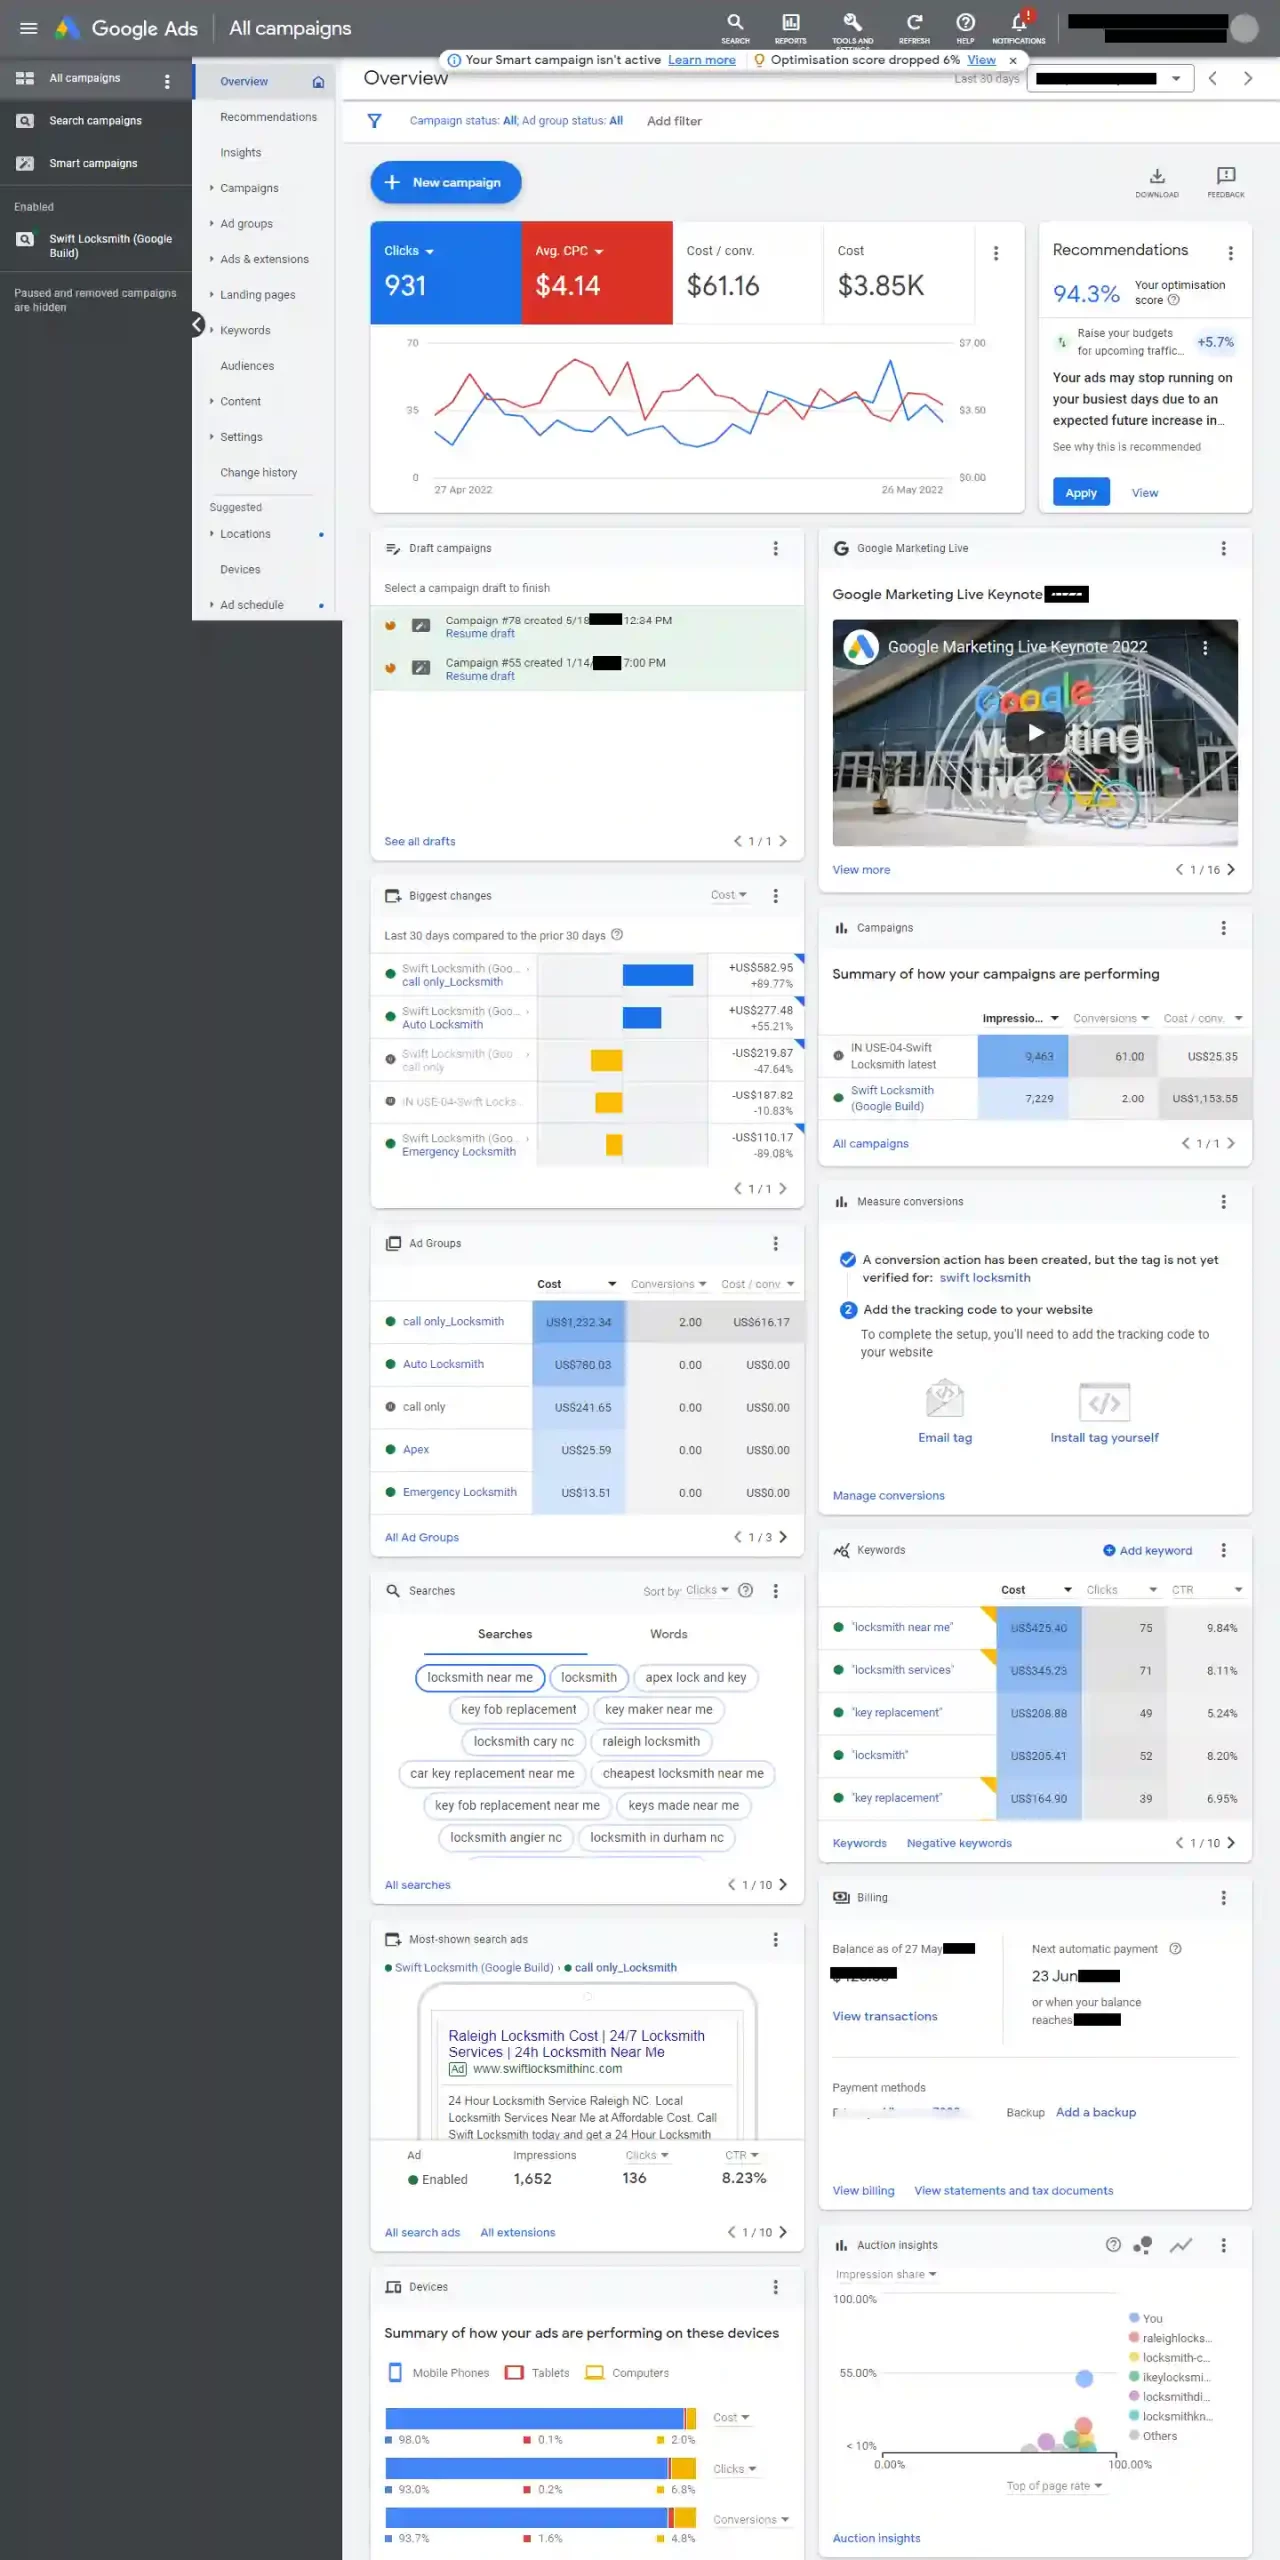The width and height of the screenshot is (1280, 2560).
Task: Click the Email tag icon
Action: [x=945, y=1399]
